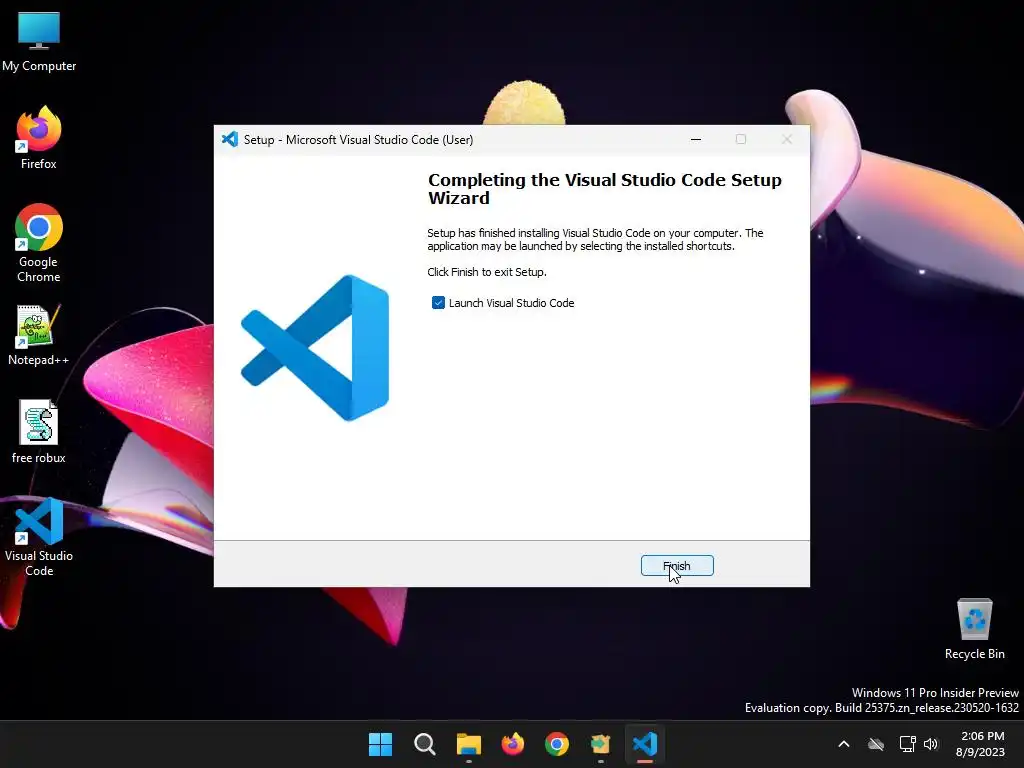Open the volume speaker tray icon
The image size is (1024, 768).
pyautogui.click(x=931, y=744)
